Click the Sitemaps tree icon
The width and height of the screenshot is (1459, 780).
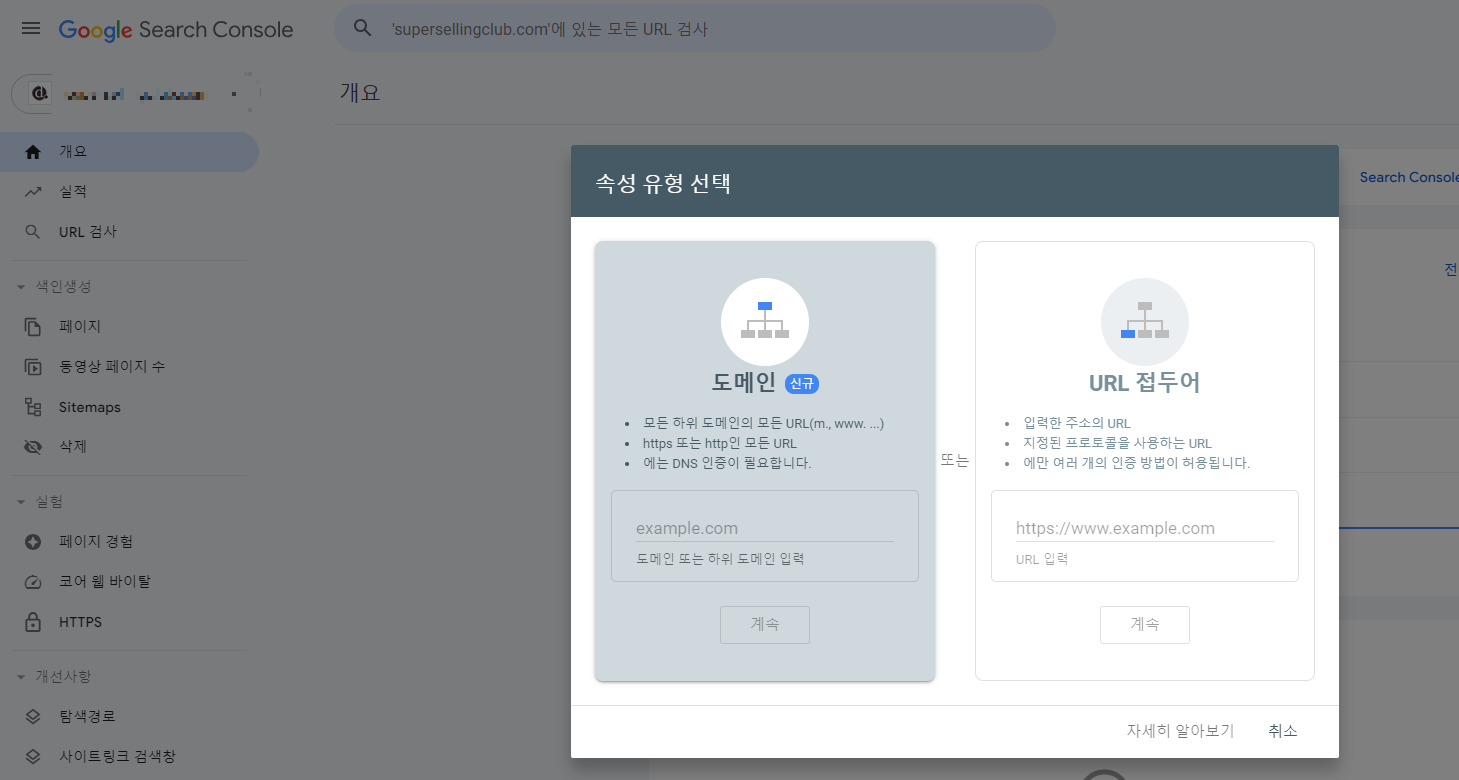(x=33, y=407)
